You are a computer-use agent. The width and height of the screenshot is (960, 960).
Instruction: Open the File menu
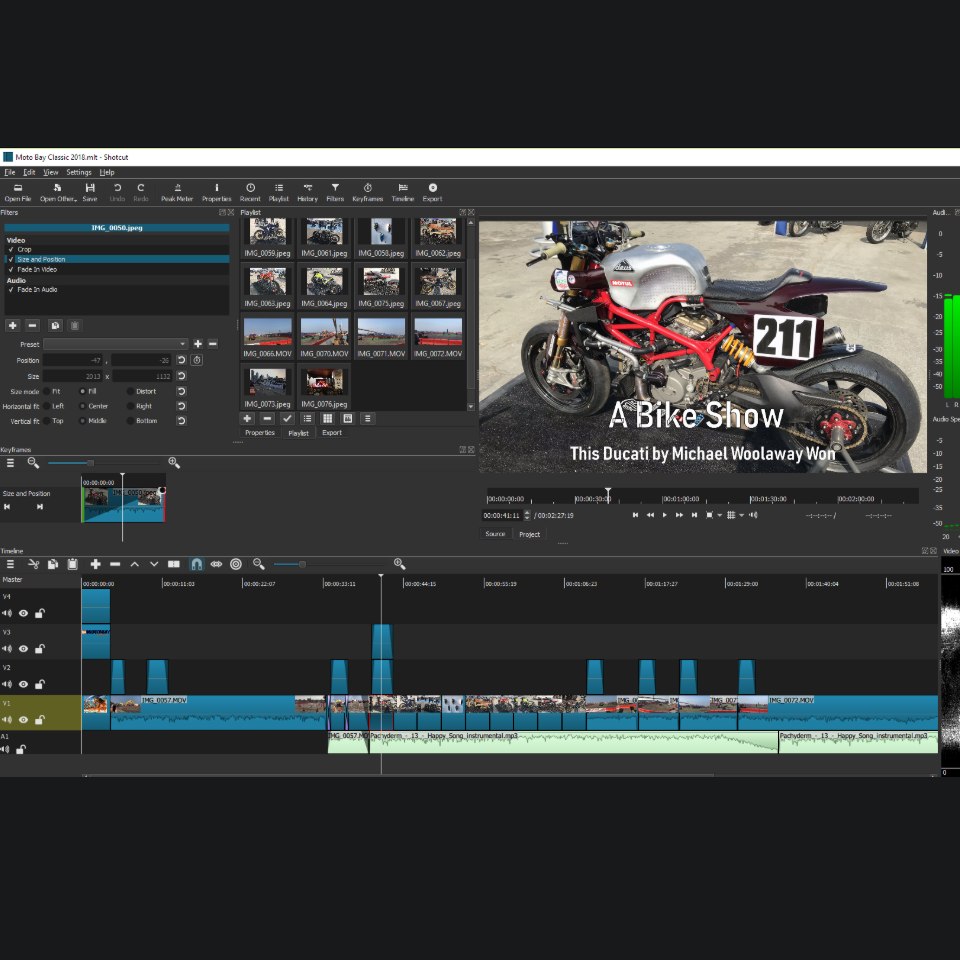pos(10,172)
